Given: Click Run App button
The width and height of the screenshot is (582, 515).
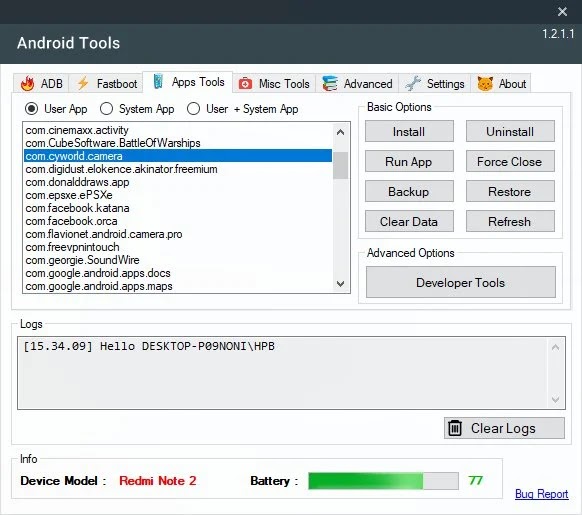Looking at the screenshot, I should pos(409,162).
